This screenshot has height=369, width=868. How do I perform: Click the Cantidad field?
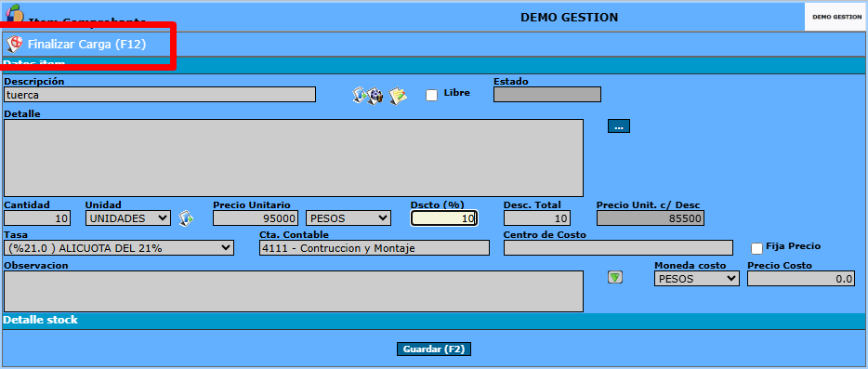(x=37, y=218)
